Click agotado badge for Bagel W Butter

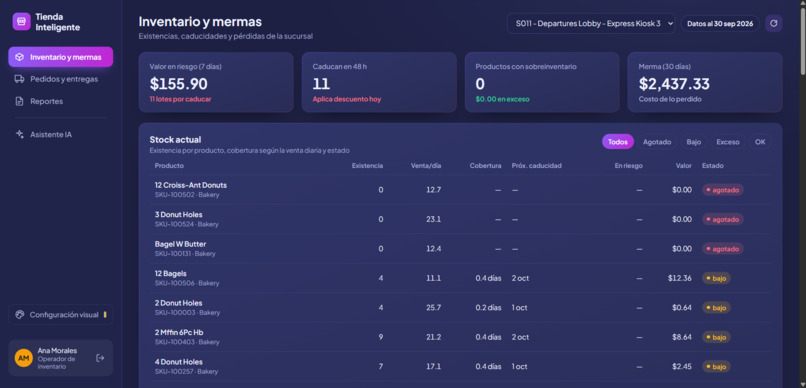point(723,249)
